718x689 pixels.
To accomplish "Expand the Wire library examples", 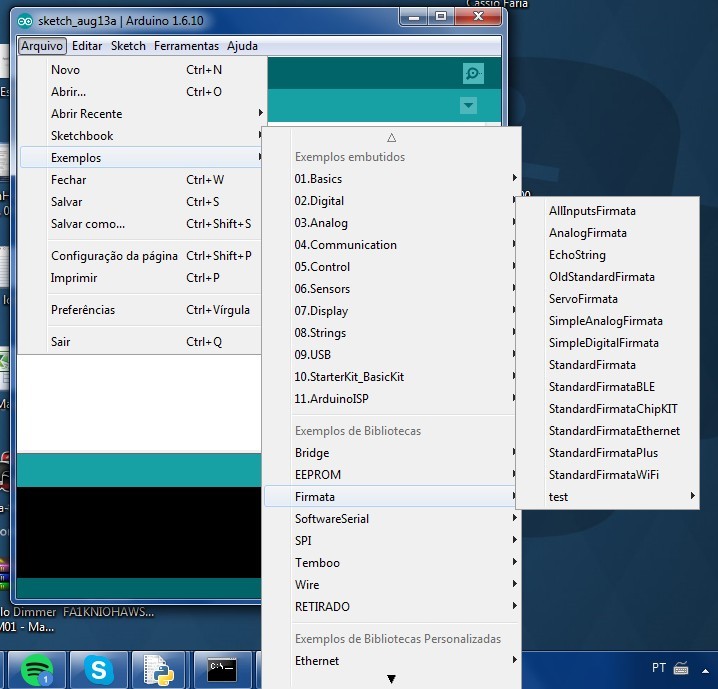I will pyautogui.click(x=392, y=584).
